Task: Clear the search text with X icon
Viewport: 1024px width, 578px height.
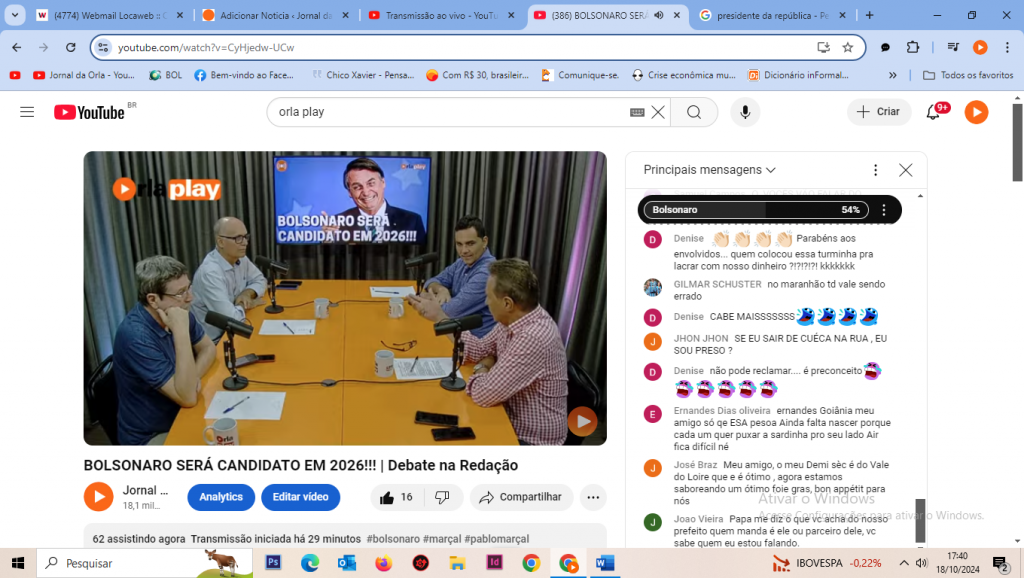Action: [x=658, y=112]
